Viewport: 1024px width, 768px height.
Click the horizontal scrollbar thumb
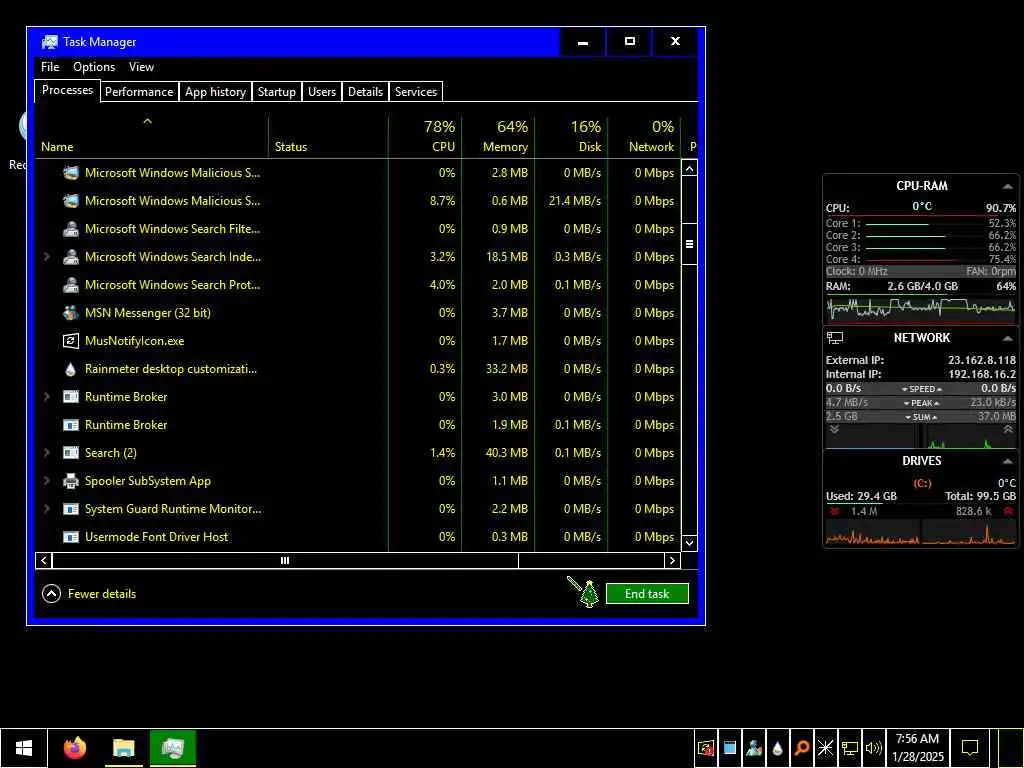[285, 560]
